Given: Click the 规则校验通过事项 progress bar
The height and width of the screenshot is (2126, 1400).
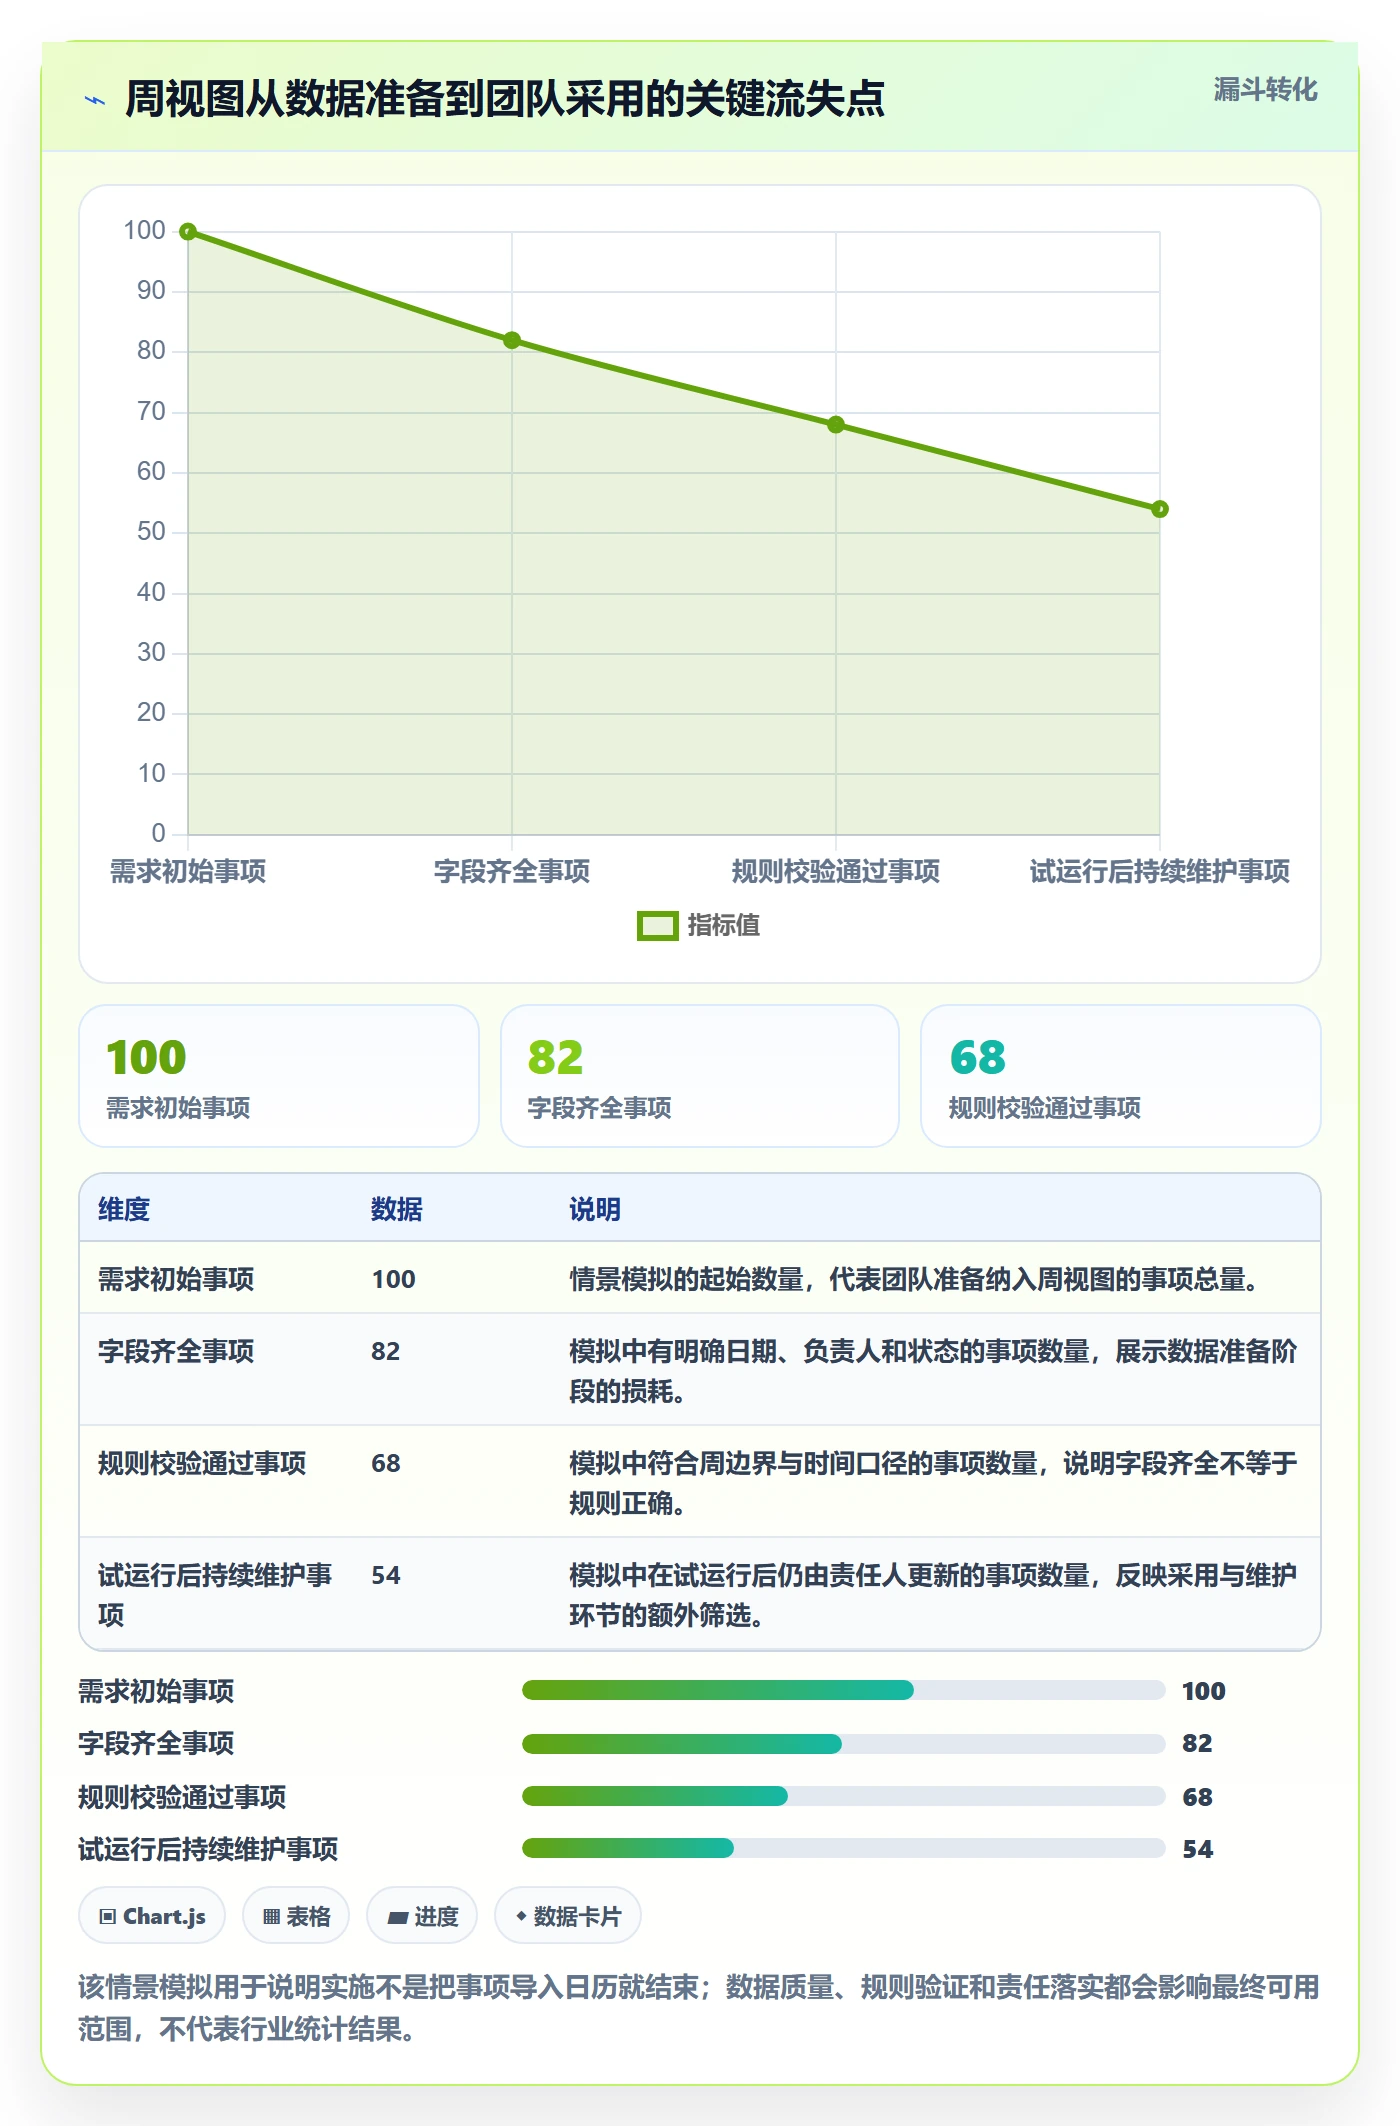Looking at the screenshot, I should pos(843,1796).
